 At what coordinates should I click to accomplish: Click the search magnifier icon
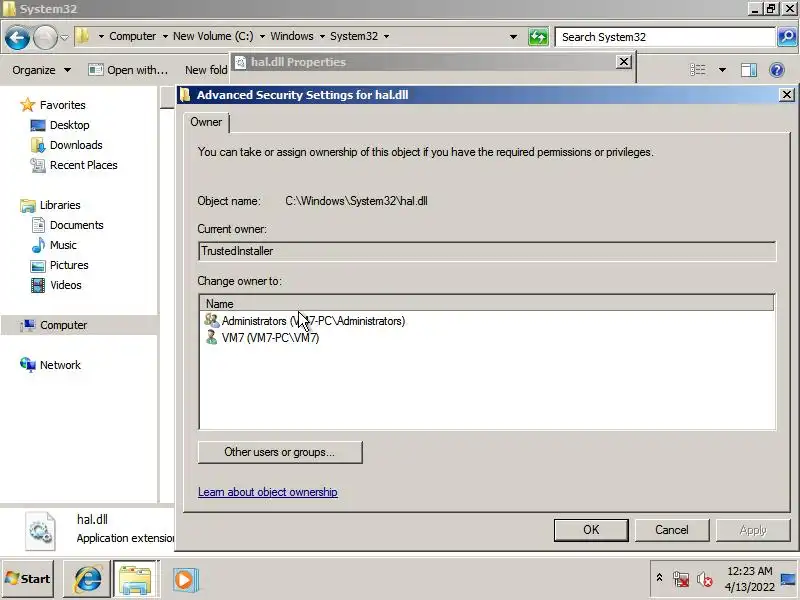pos(787,37)
